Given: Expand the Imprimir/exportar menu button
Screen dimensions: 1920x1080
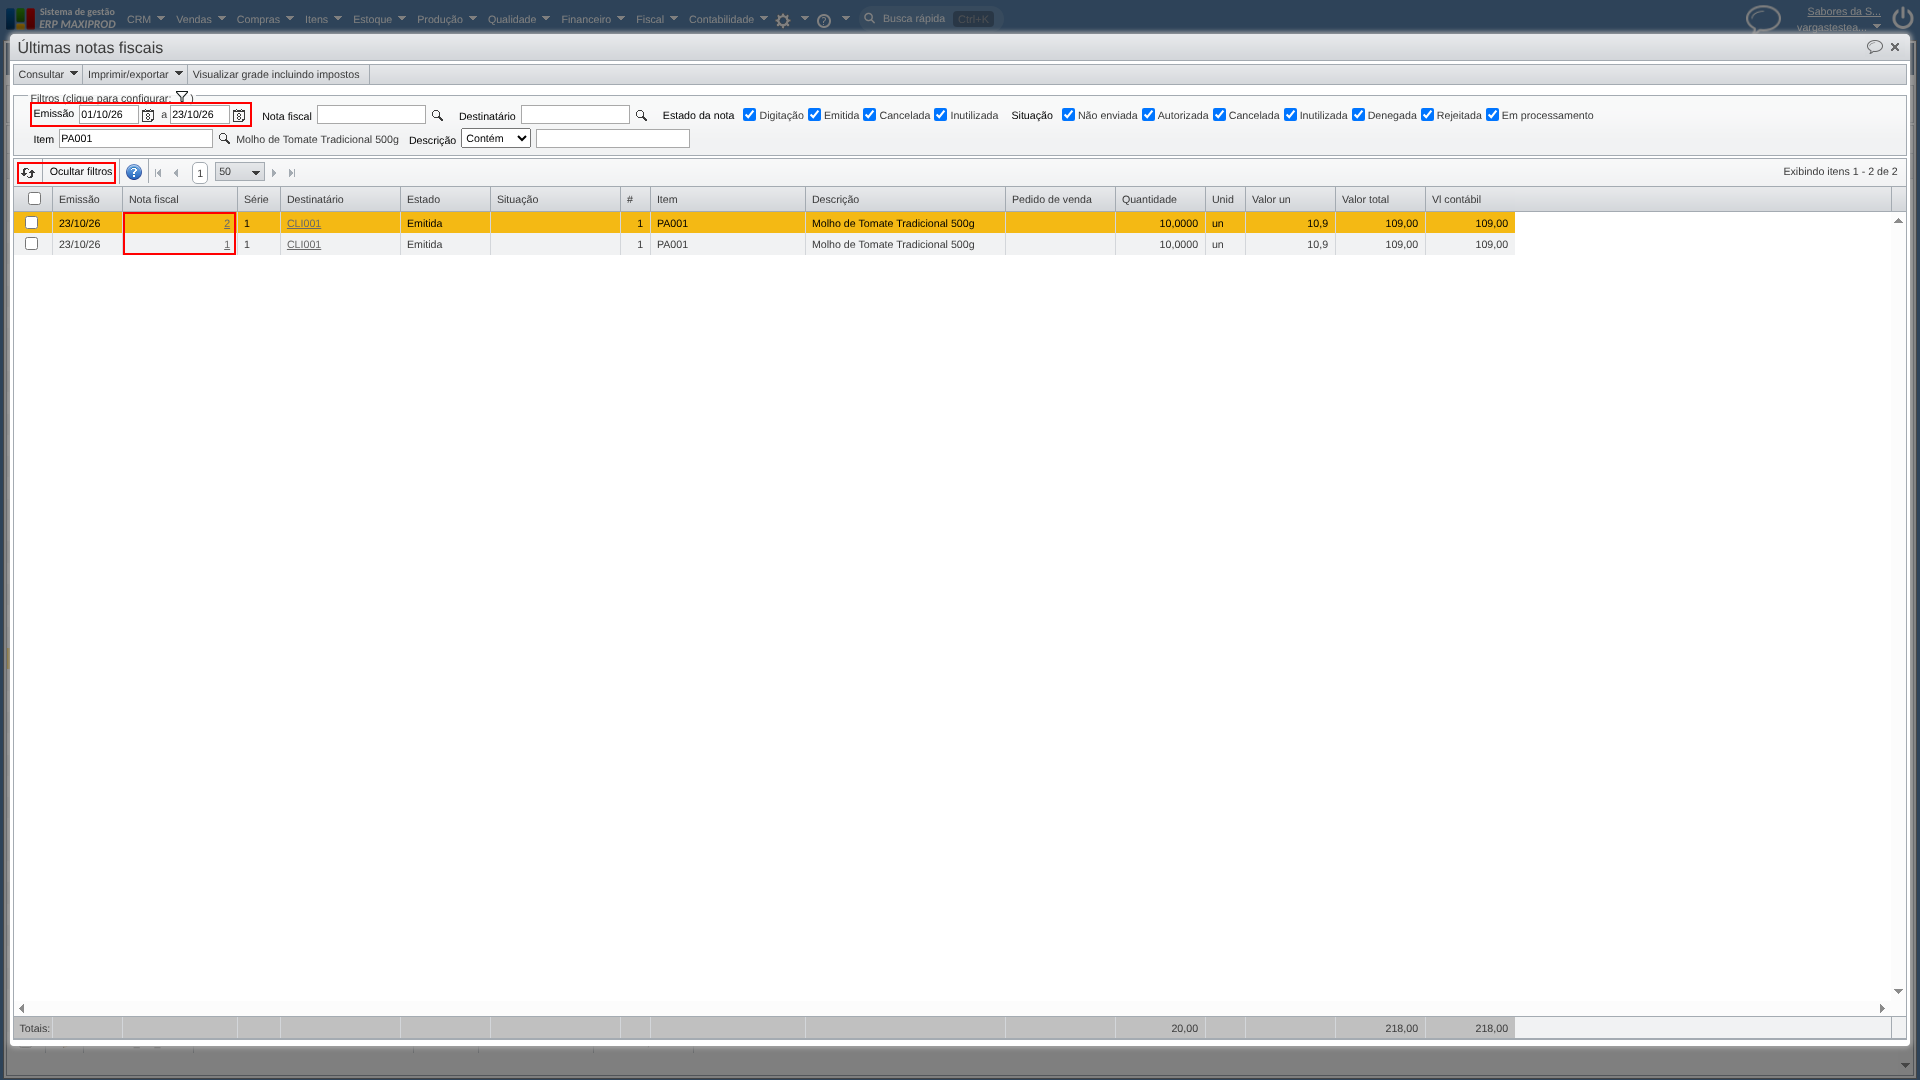Looking at the screenshot, I should coord(135,74).
